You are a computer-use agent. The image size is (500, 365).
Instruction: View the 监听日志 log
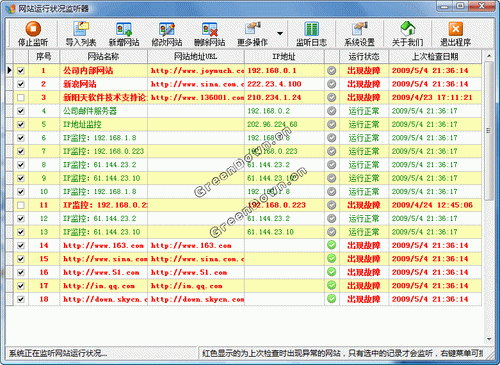pyautogui.click(x=311, y=34)
